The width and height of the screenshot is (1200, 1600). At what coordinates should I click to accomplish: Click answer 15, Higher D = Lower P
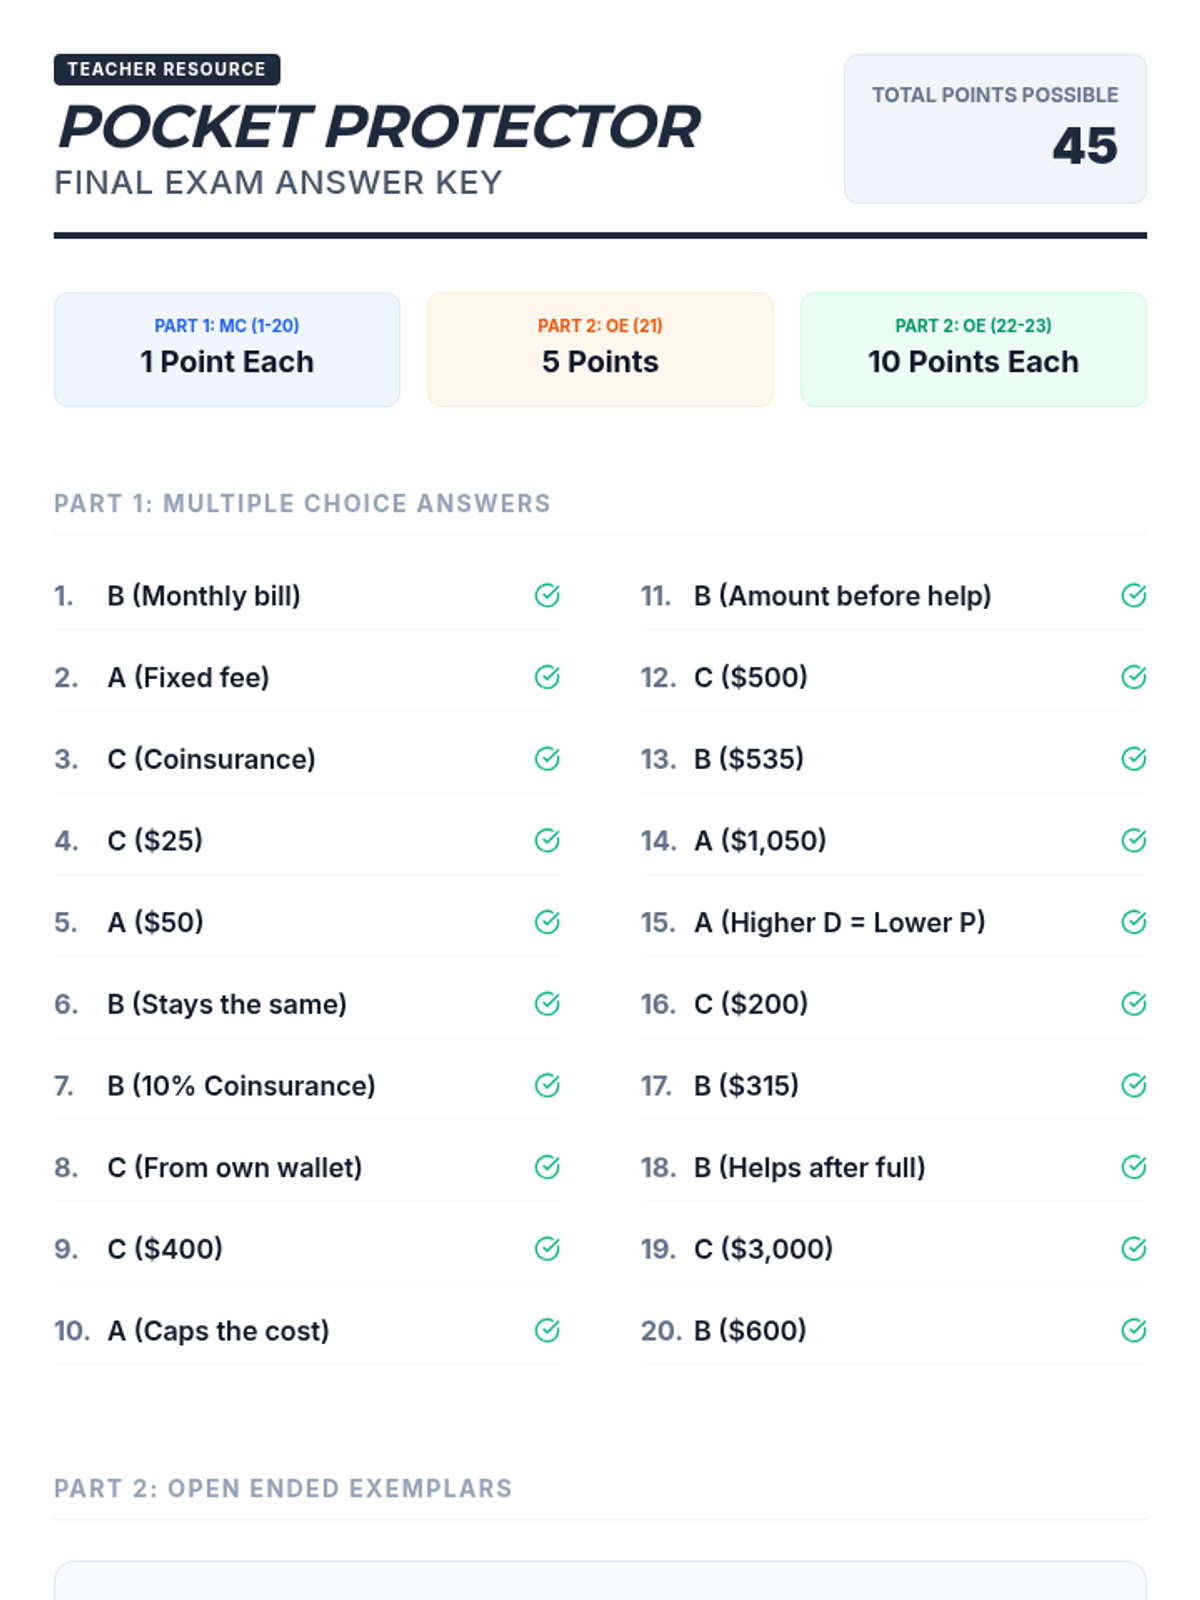(x=839, y=922)
